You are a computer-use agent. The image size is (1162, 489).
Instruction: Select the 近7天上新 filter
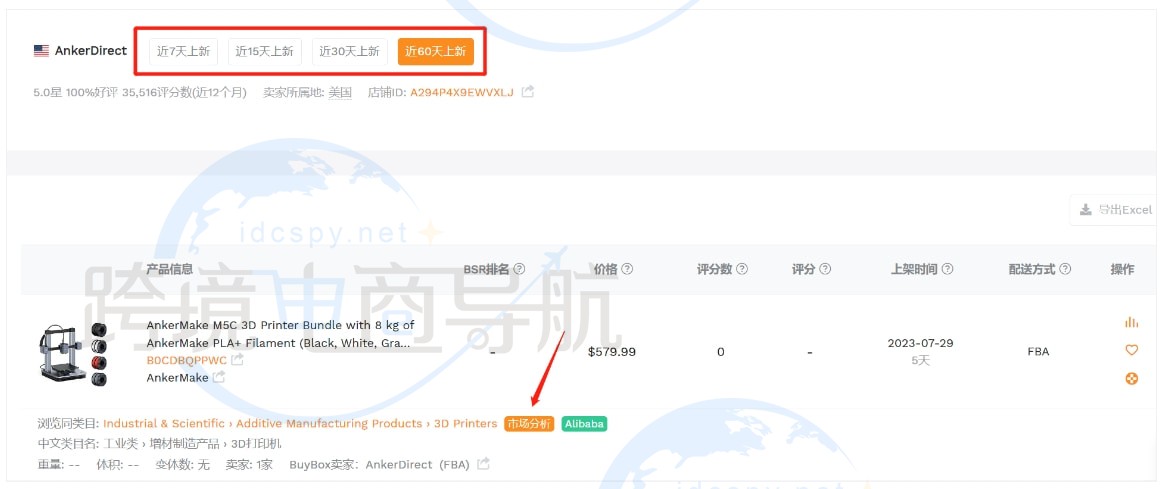coord(183,52)
